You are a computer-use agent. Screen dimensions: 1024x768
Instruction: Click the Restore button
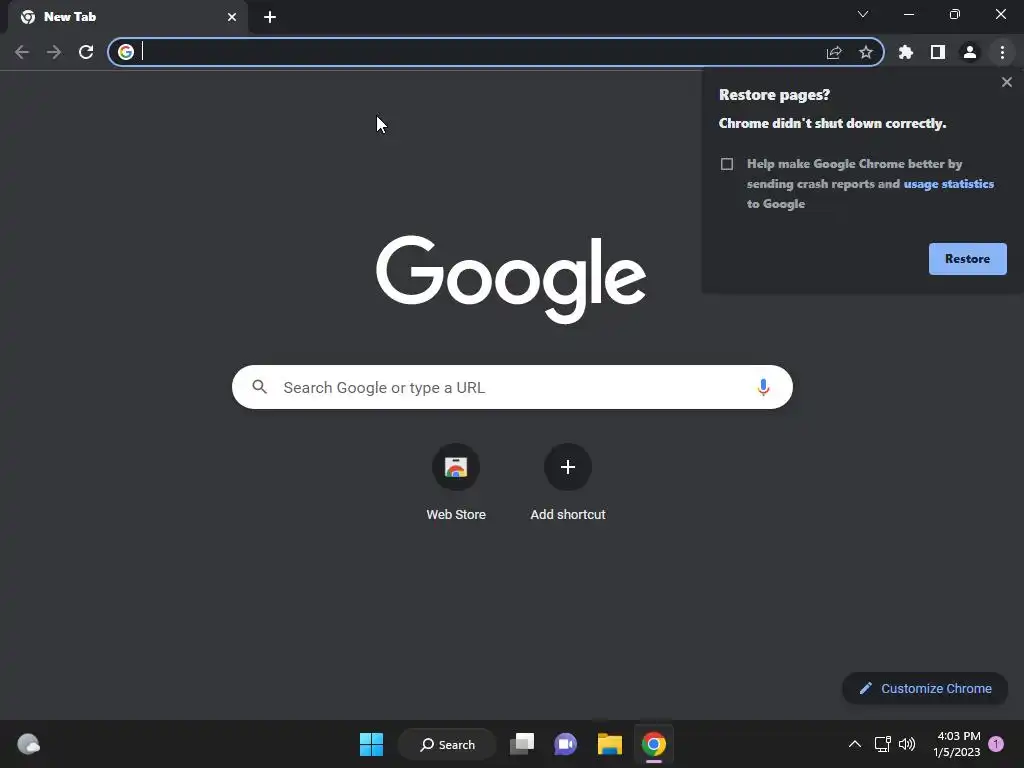click(967, 259)
